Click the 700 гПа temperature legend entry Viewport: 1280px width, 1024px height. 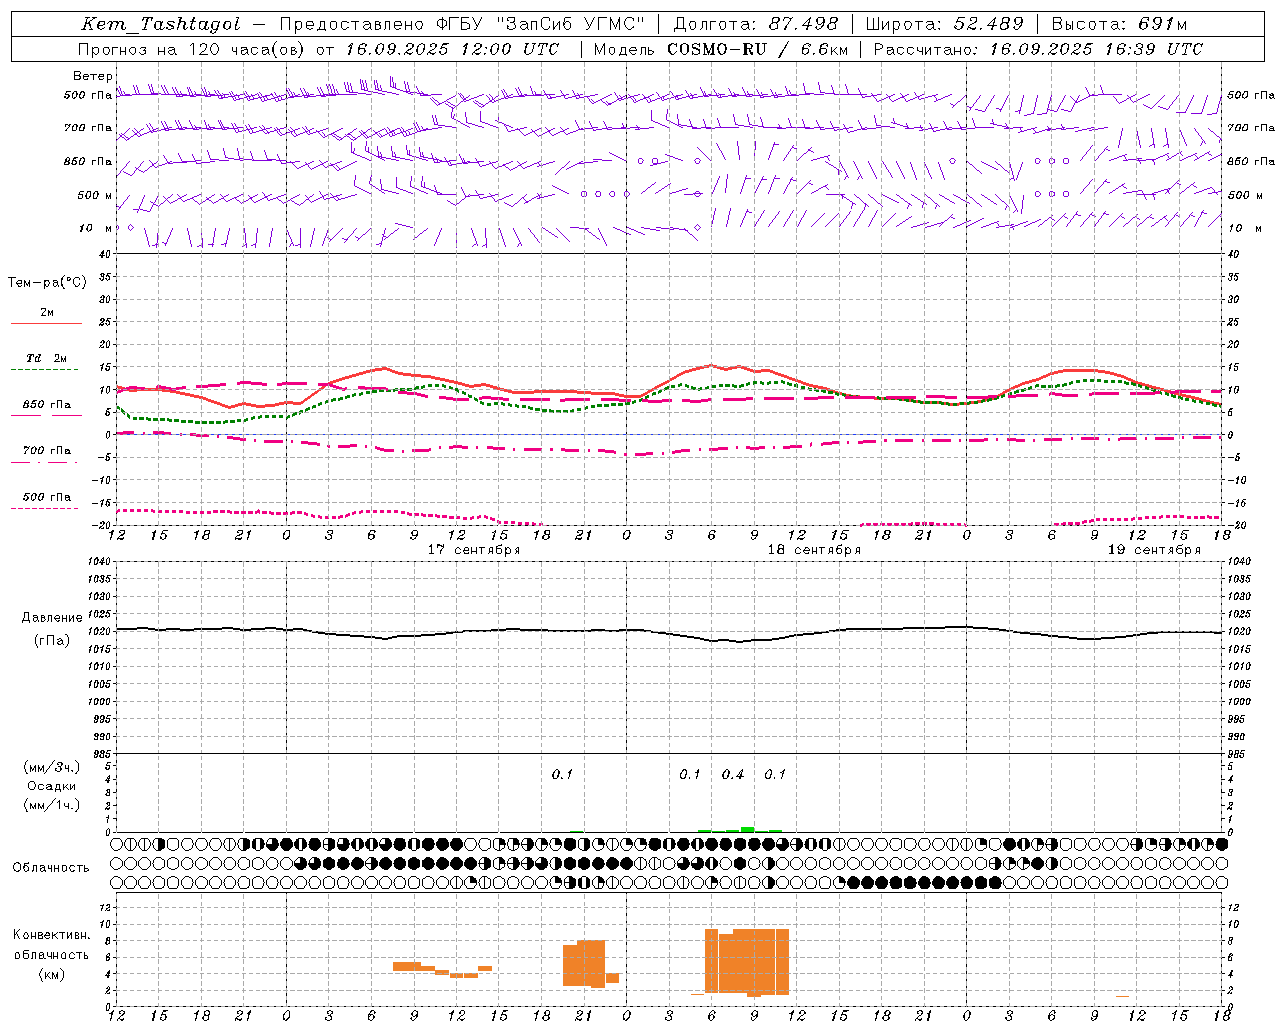(46, 451)
